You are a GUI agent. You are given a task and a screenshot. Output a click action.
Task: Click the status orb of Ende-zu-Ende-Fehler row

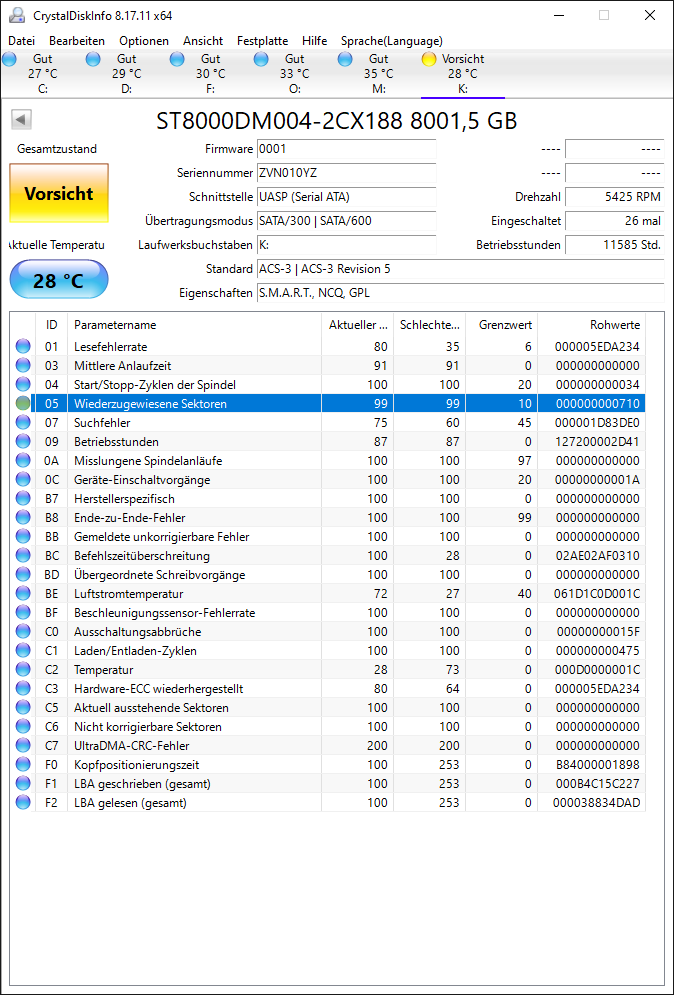[23, 517]
